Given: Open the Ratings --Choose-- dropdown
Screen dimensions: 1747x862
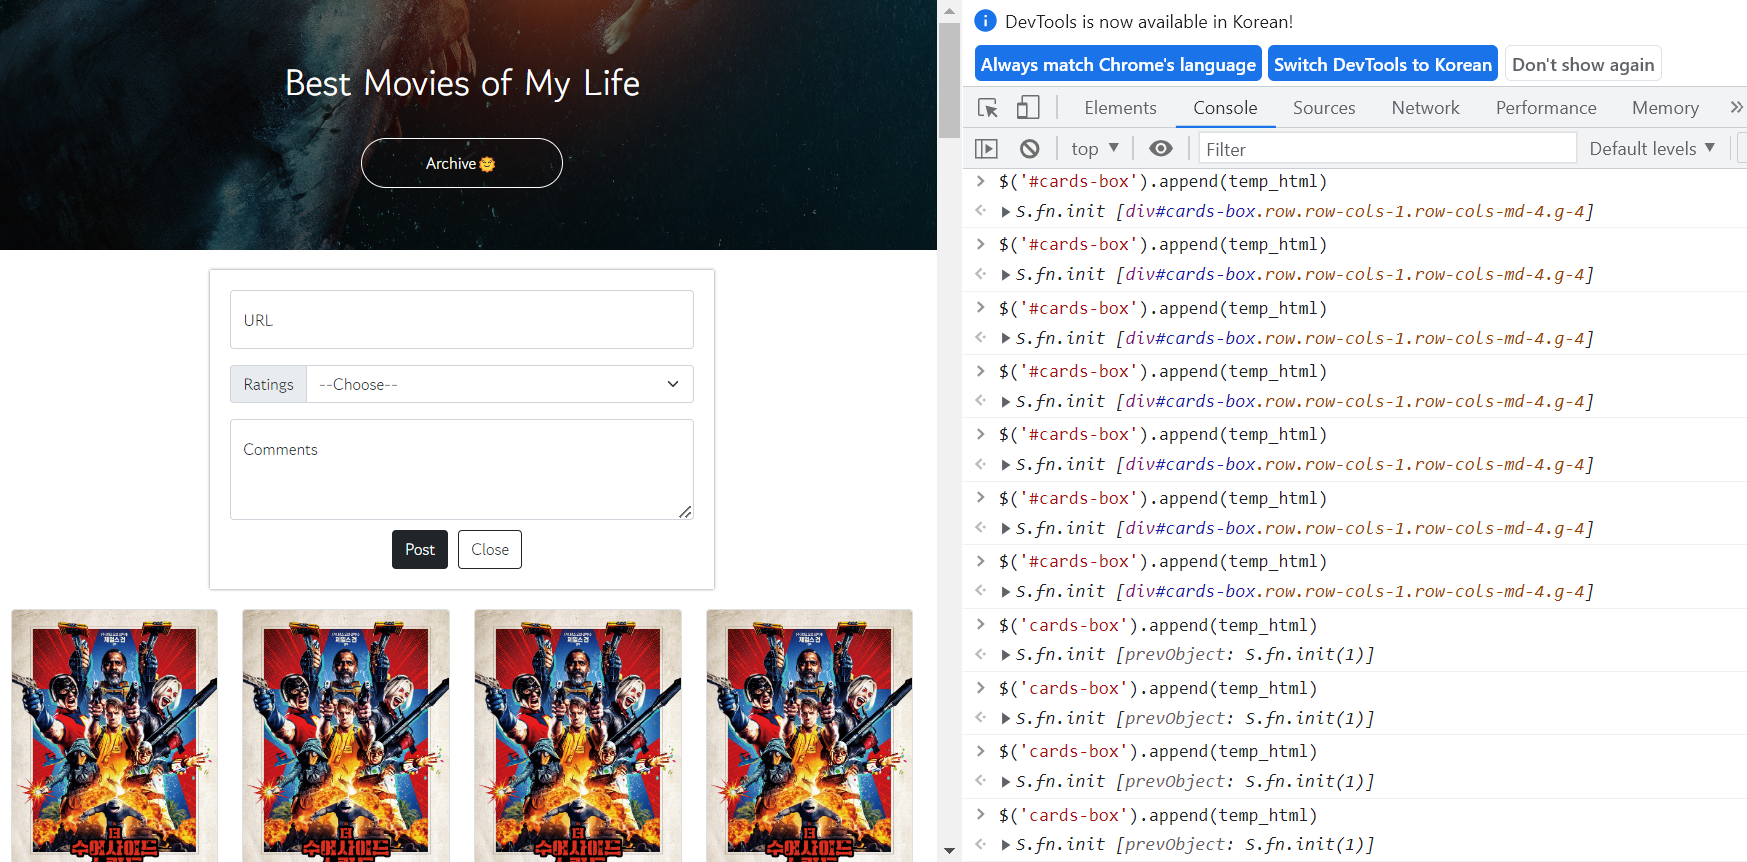Looking at the screenshot, I should (x=499, y=384).
